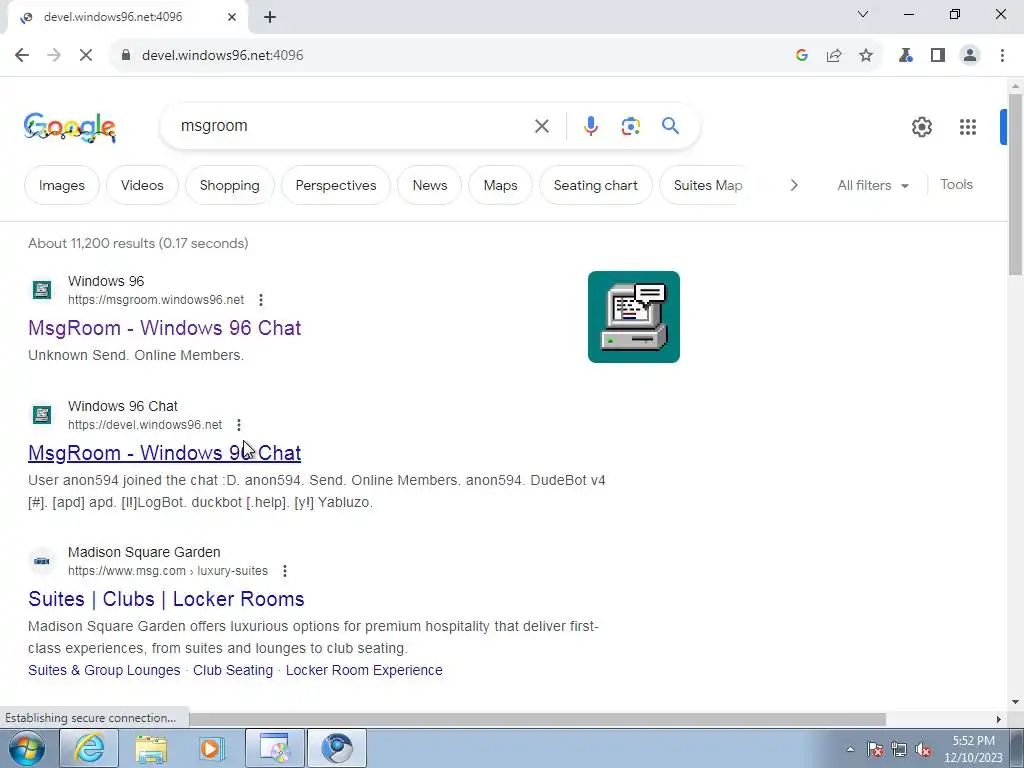This screenshot has height=768, width=1024.
Task: Filter results by Perspectives
Action: (x=336, y=185)
